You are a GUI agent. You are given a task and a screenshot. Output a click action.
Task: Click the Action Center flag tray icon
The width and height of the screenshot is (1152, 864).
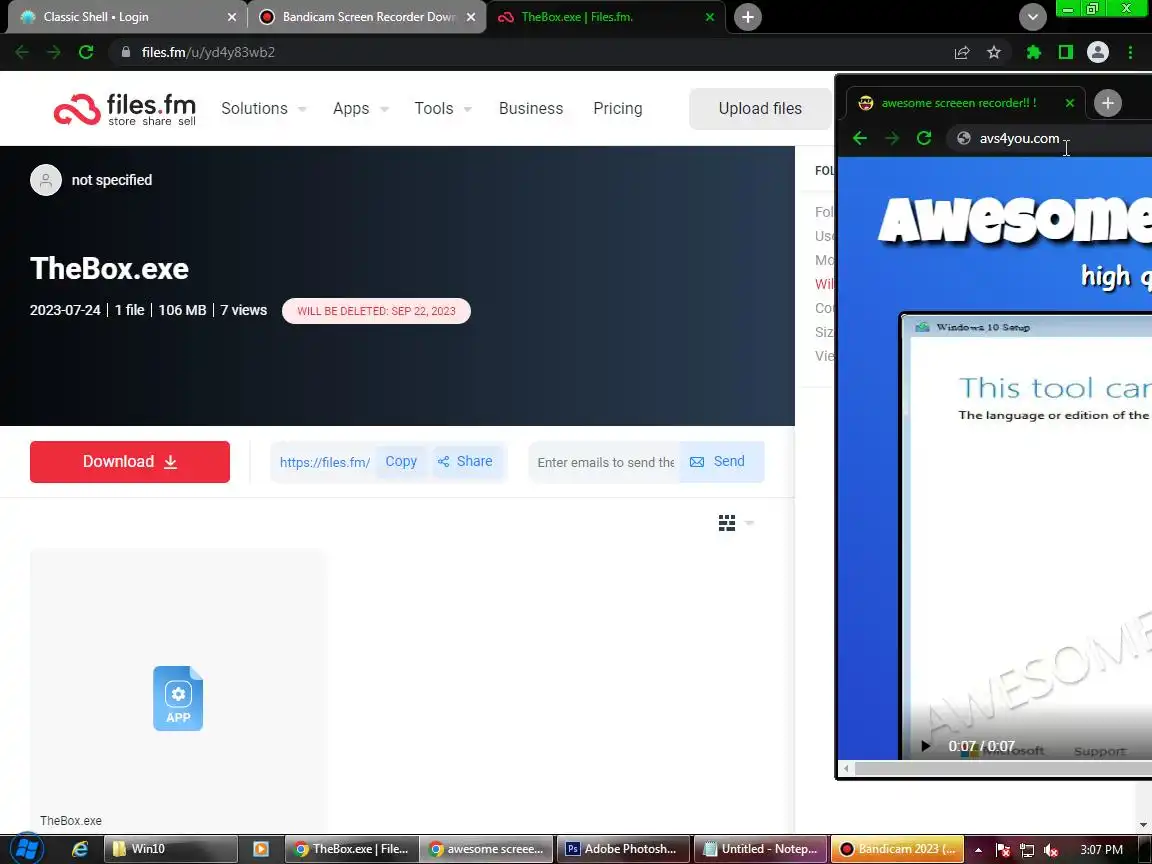[1002, 850]
